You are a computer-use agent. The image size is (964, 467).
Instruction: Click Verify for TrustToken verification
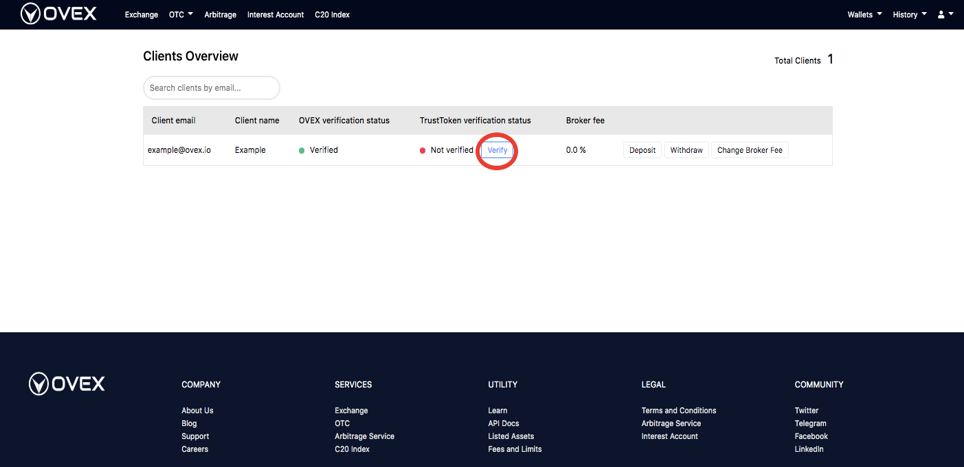point(497,150)
